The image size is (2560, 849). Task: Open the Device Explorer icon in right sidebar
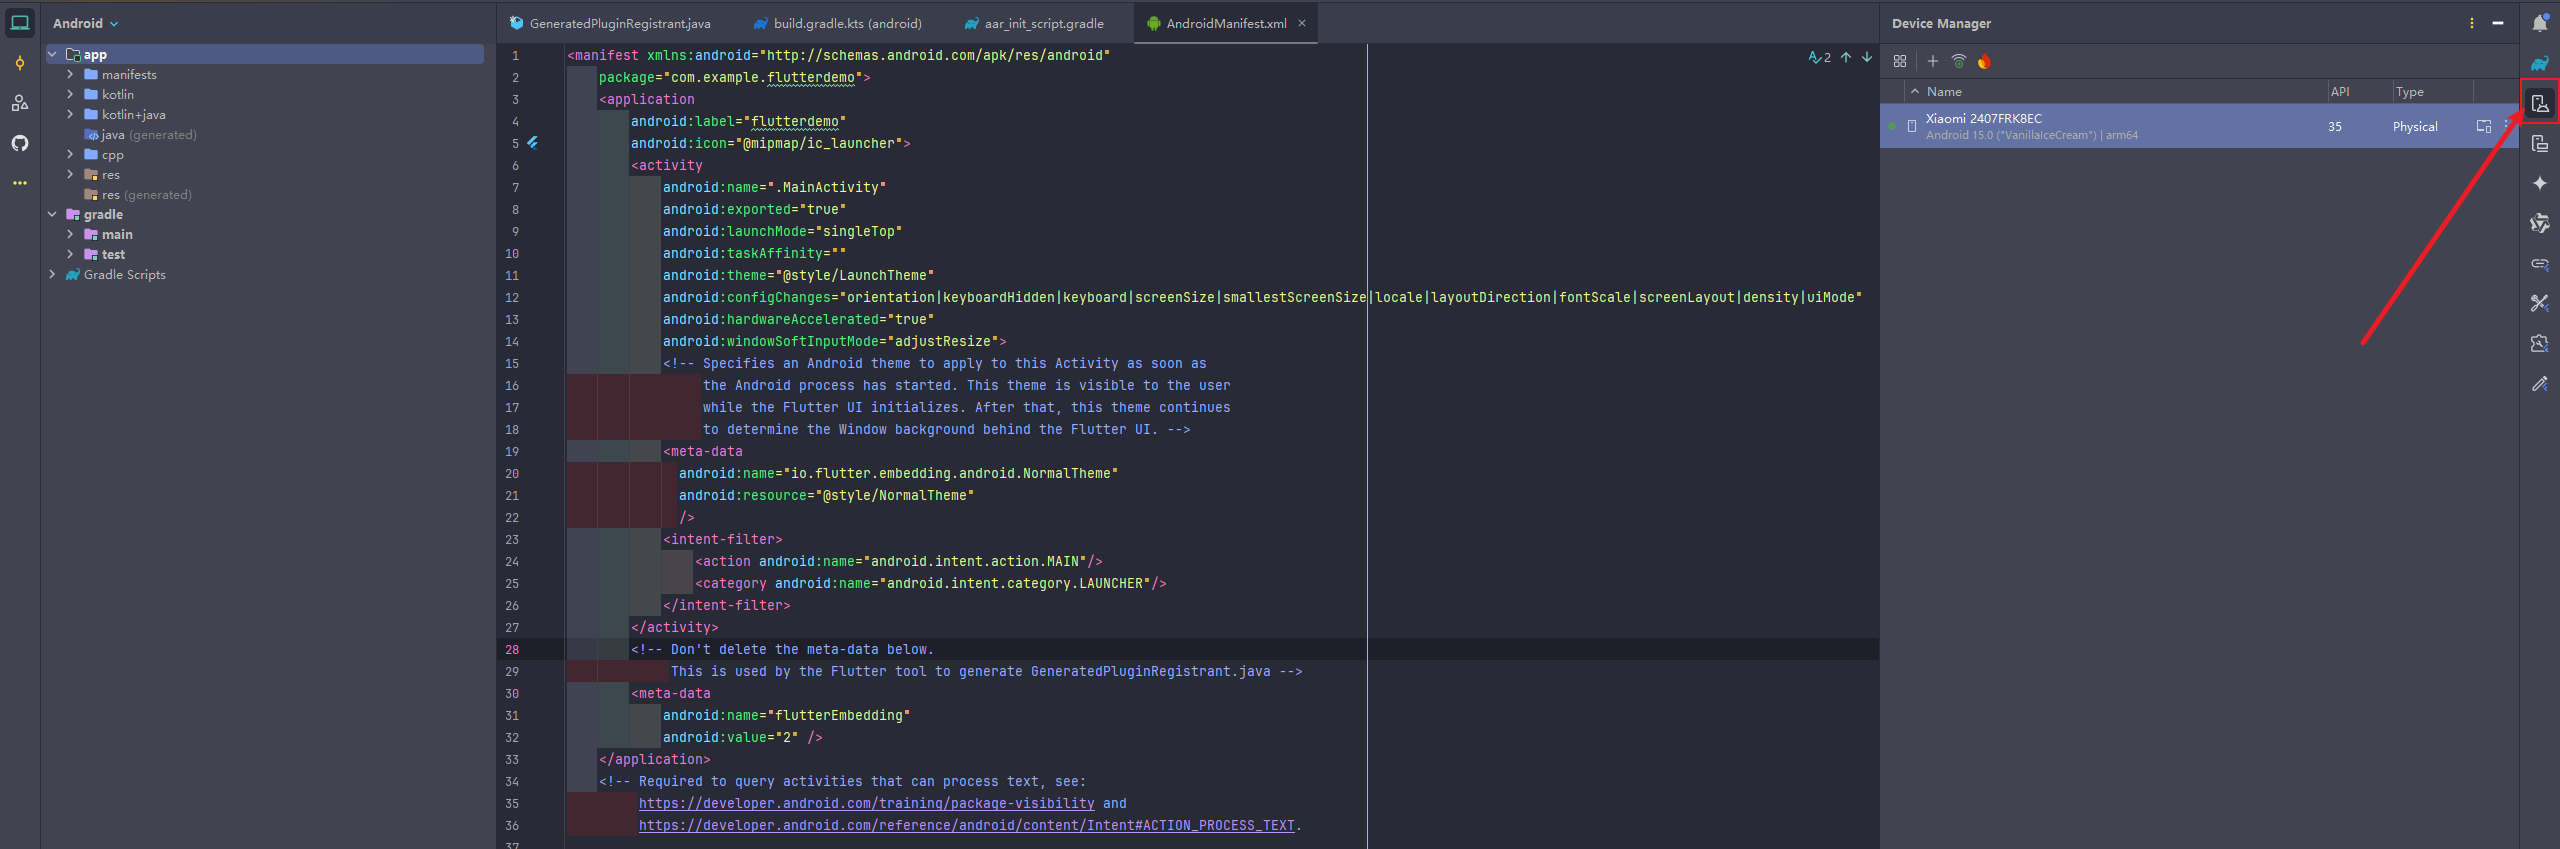click(x=2539, y=143)
